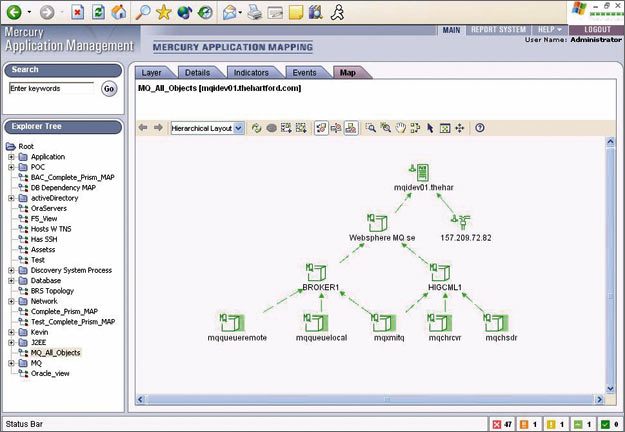Viewport: 625px width, 432px height.
Task: Open the BAC_Complete_Prism_MAP view
Action: point(72,177)
